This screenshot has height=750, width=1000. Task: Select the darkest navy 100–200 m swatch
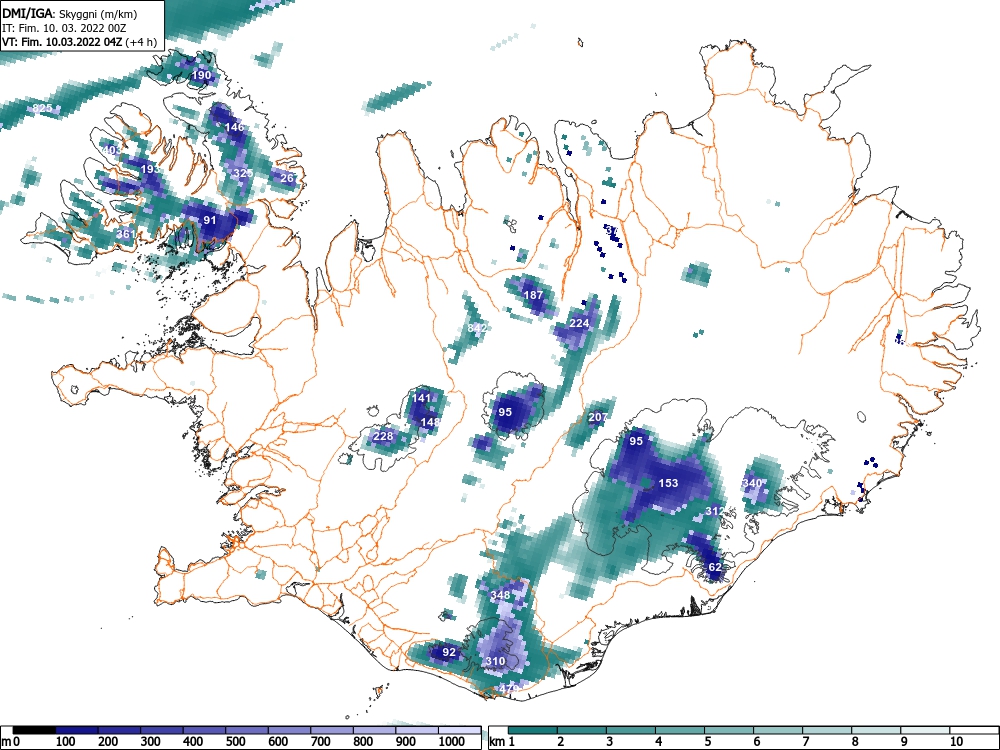77,730
